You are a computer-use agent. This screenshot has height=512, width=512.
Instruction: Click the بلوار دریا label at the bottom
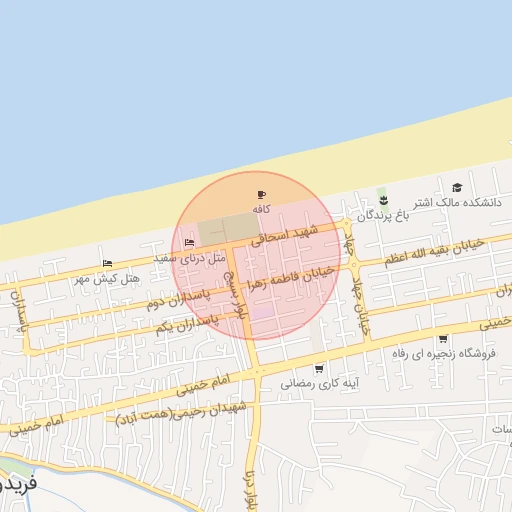coord(251,491)
